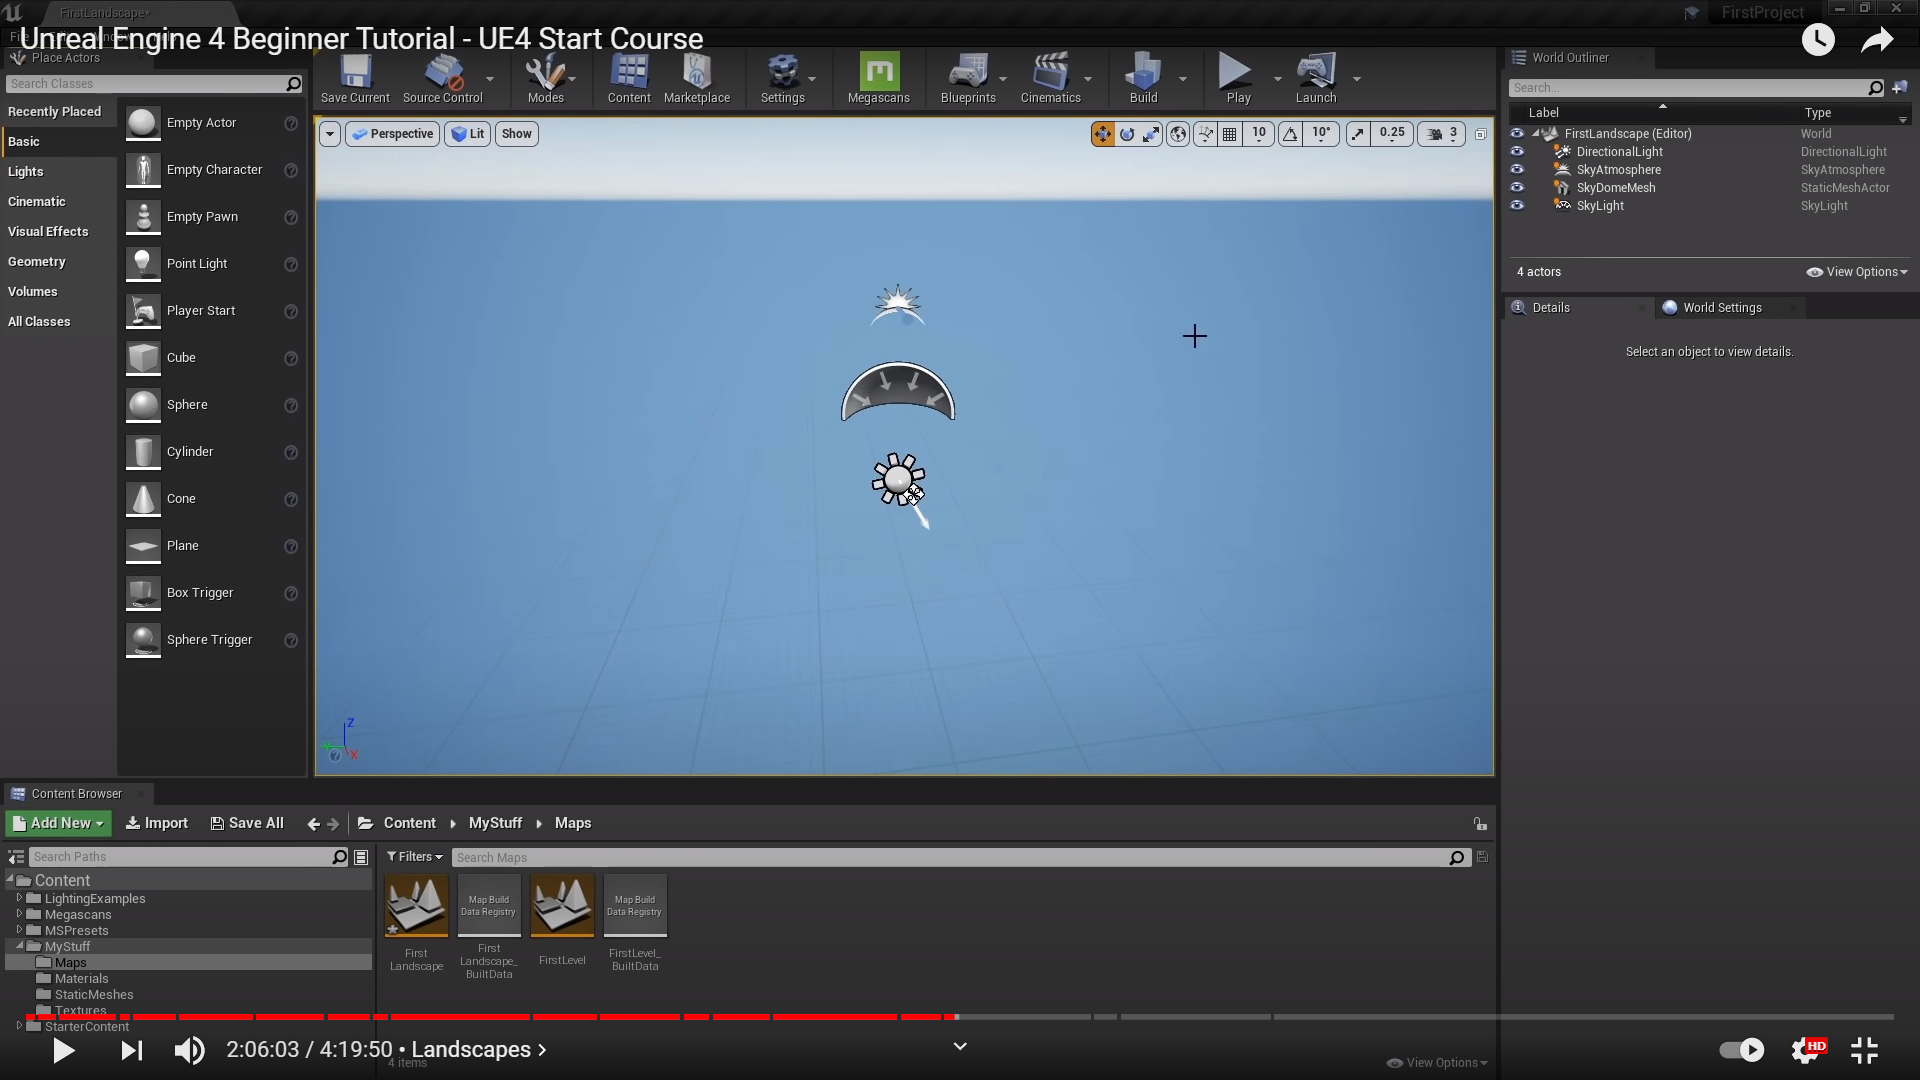Image resolution: width=1920 pixels, height=1080 pixels.
Task: Open the Add New dropdown
Action: point(59,823)
